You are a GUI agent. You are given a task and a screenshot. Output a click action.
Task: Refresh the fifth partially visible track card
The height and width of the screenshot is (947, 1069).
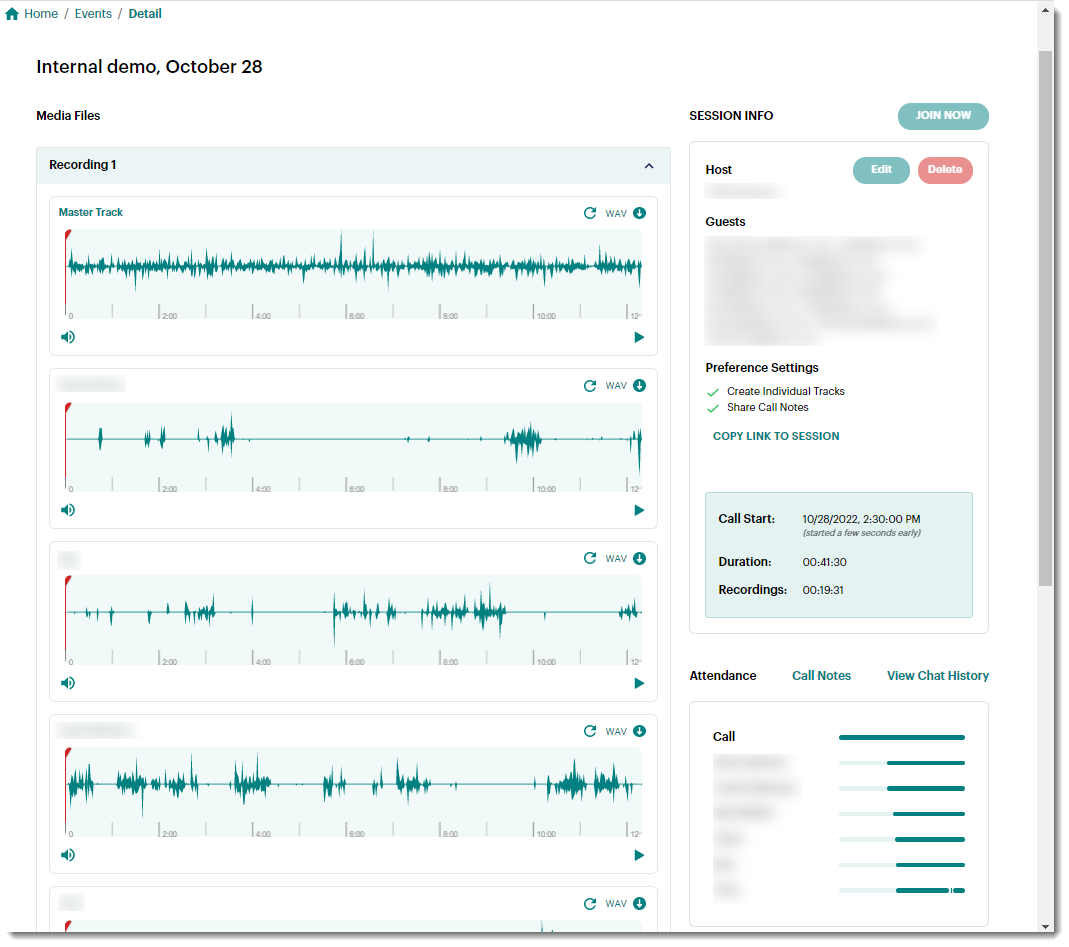click(x=590, y=904)
